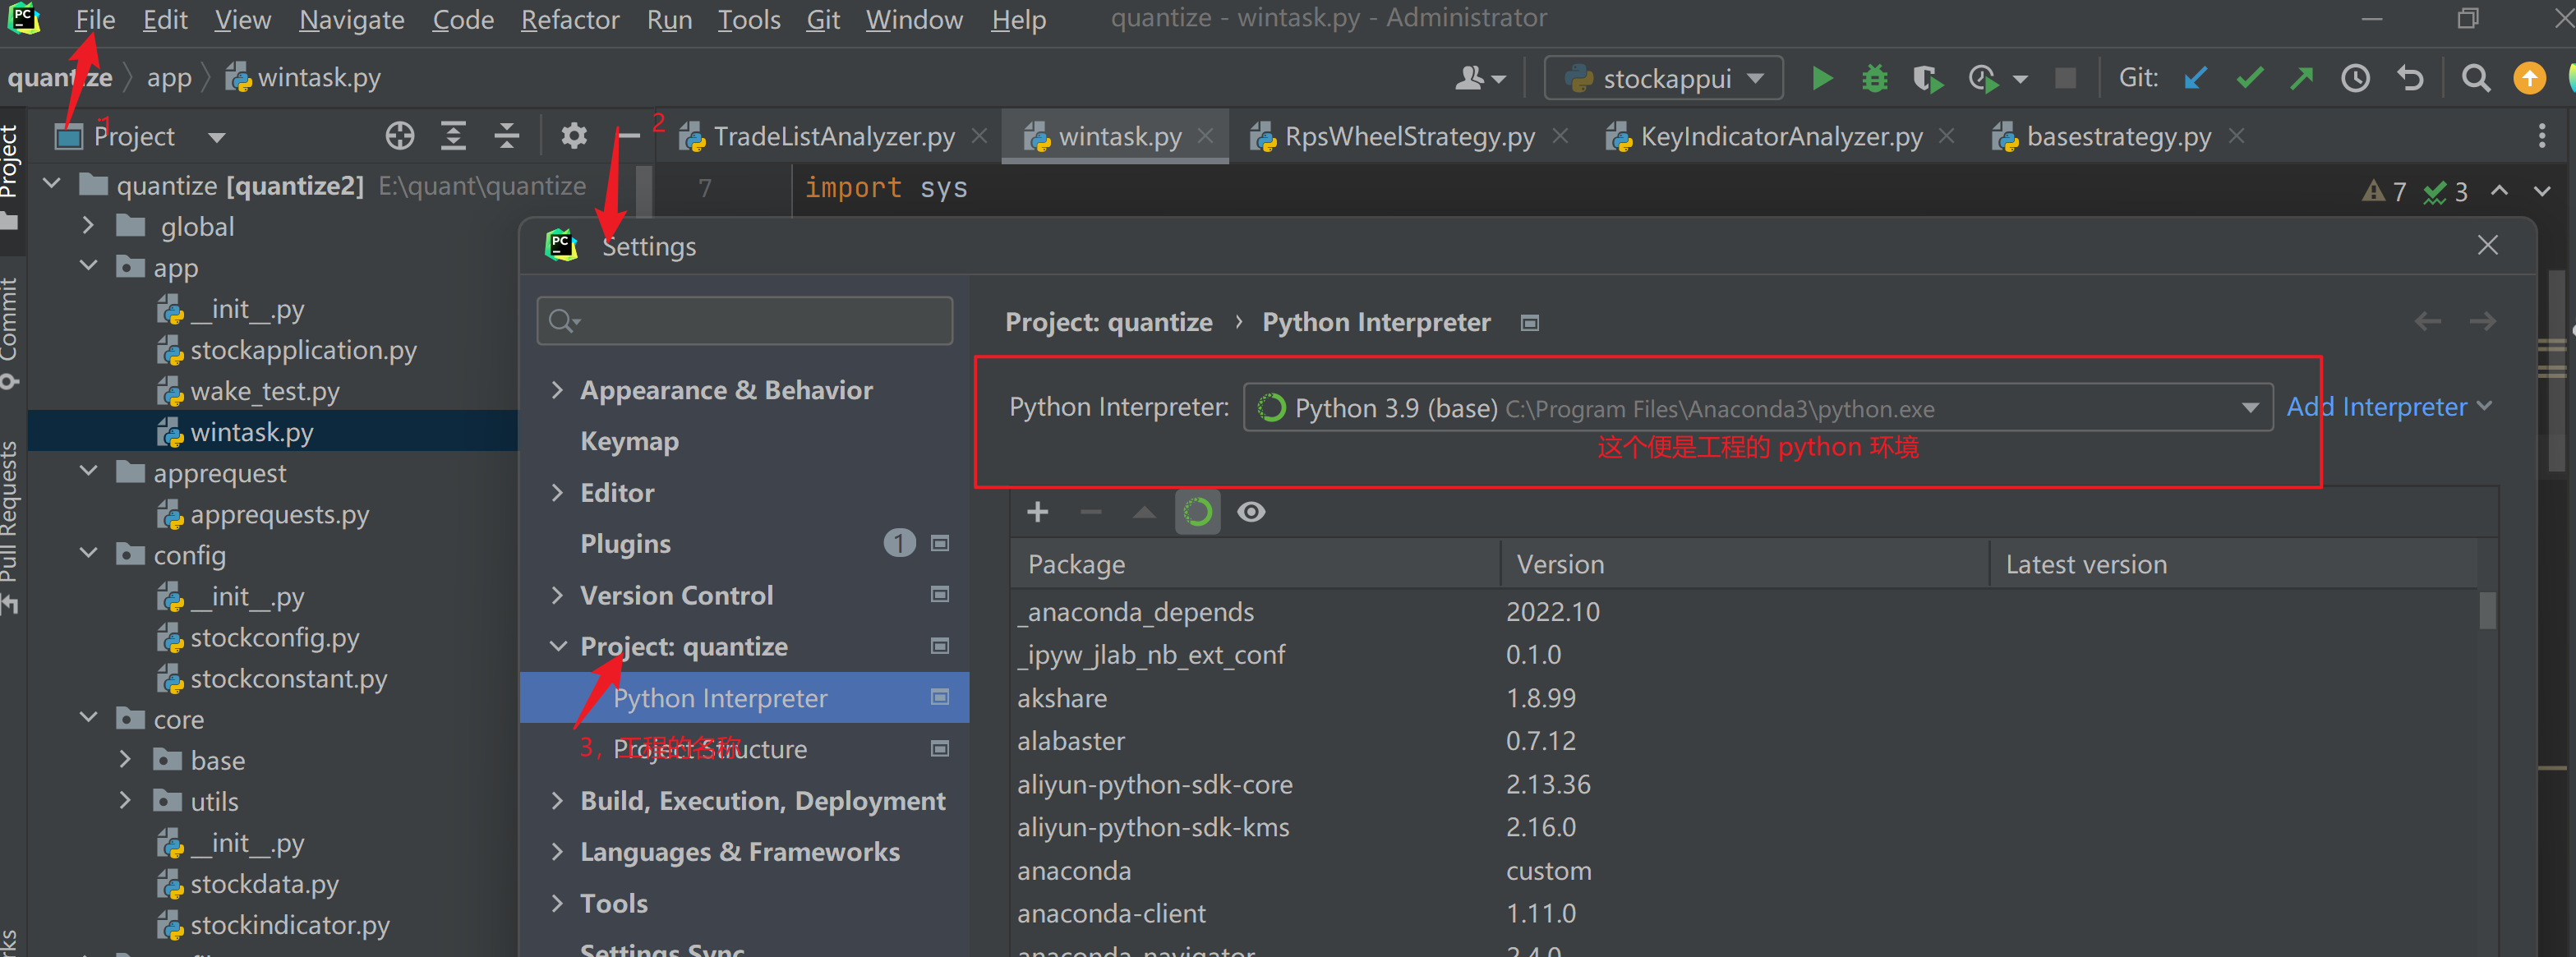Screen dimensions: 2576x957
Task: Click select opened file target icon
Action: point(400,136)
